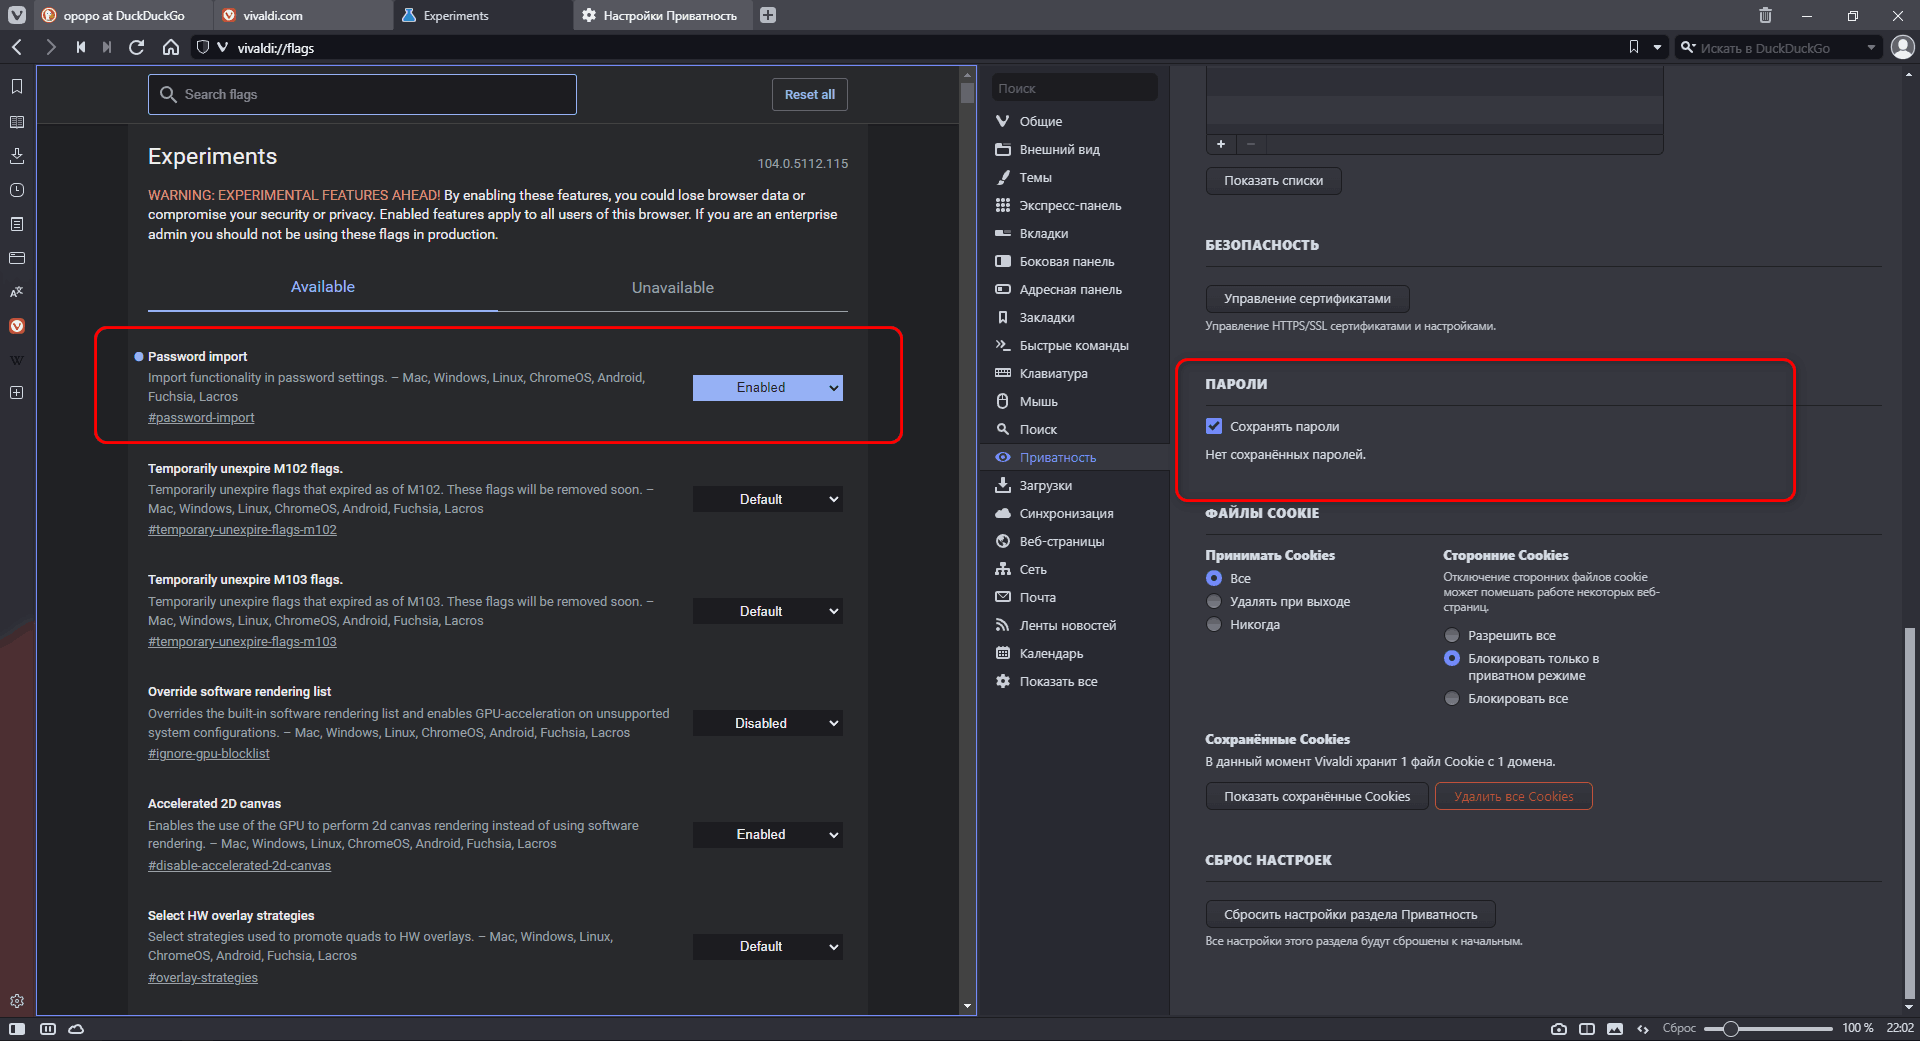Image resolution: width=1920 pixels, height=1041 pixels.
Task: Open the Reading List panel icon
Action: (17, 122)
